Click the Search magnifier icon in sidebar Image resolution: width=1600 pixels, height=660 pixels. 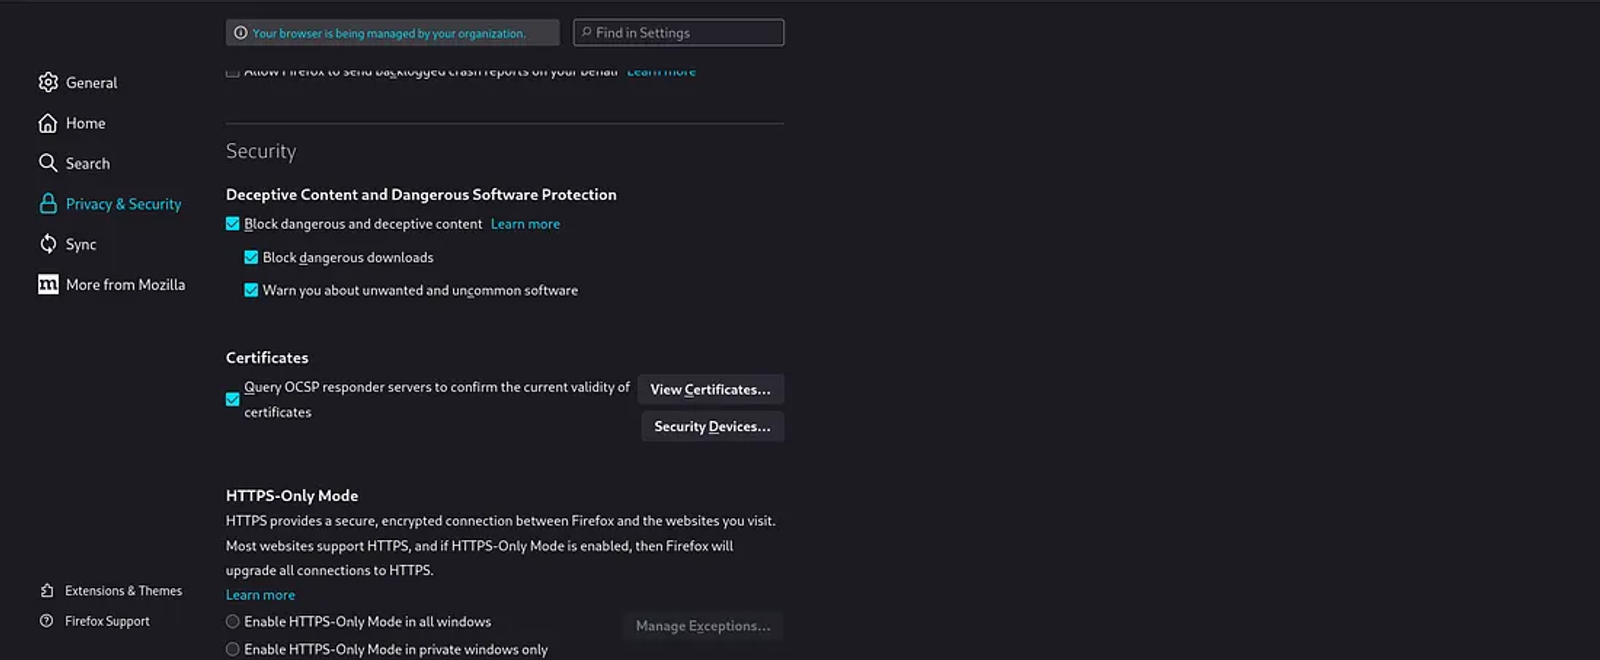(x=48, y=163)
